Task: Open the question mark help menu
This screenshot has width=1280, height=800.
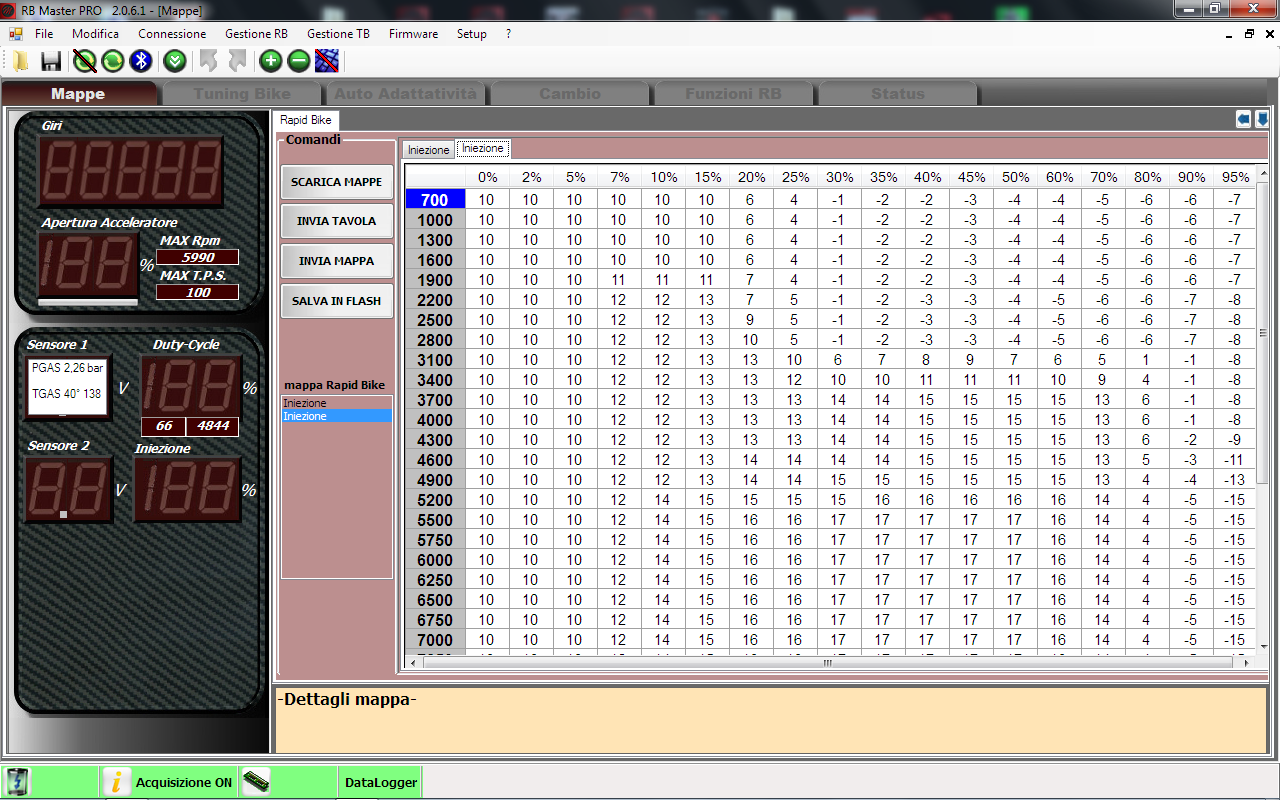Action: (x=508, y=33)
